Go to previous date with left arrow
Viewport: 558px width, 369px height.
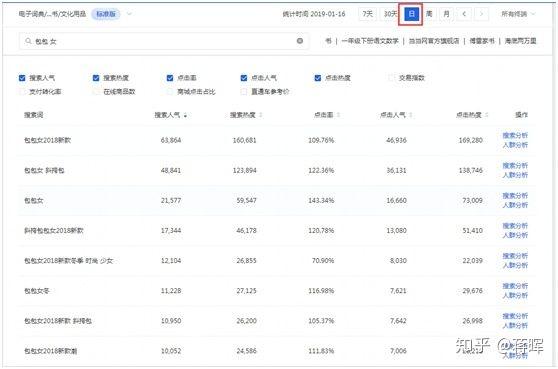[464, 14]
